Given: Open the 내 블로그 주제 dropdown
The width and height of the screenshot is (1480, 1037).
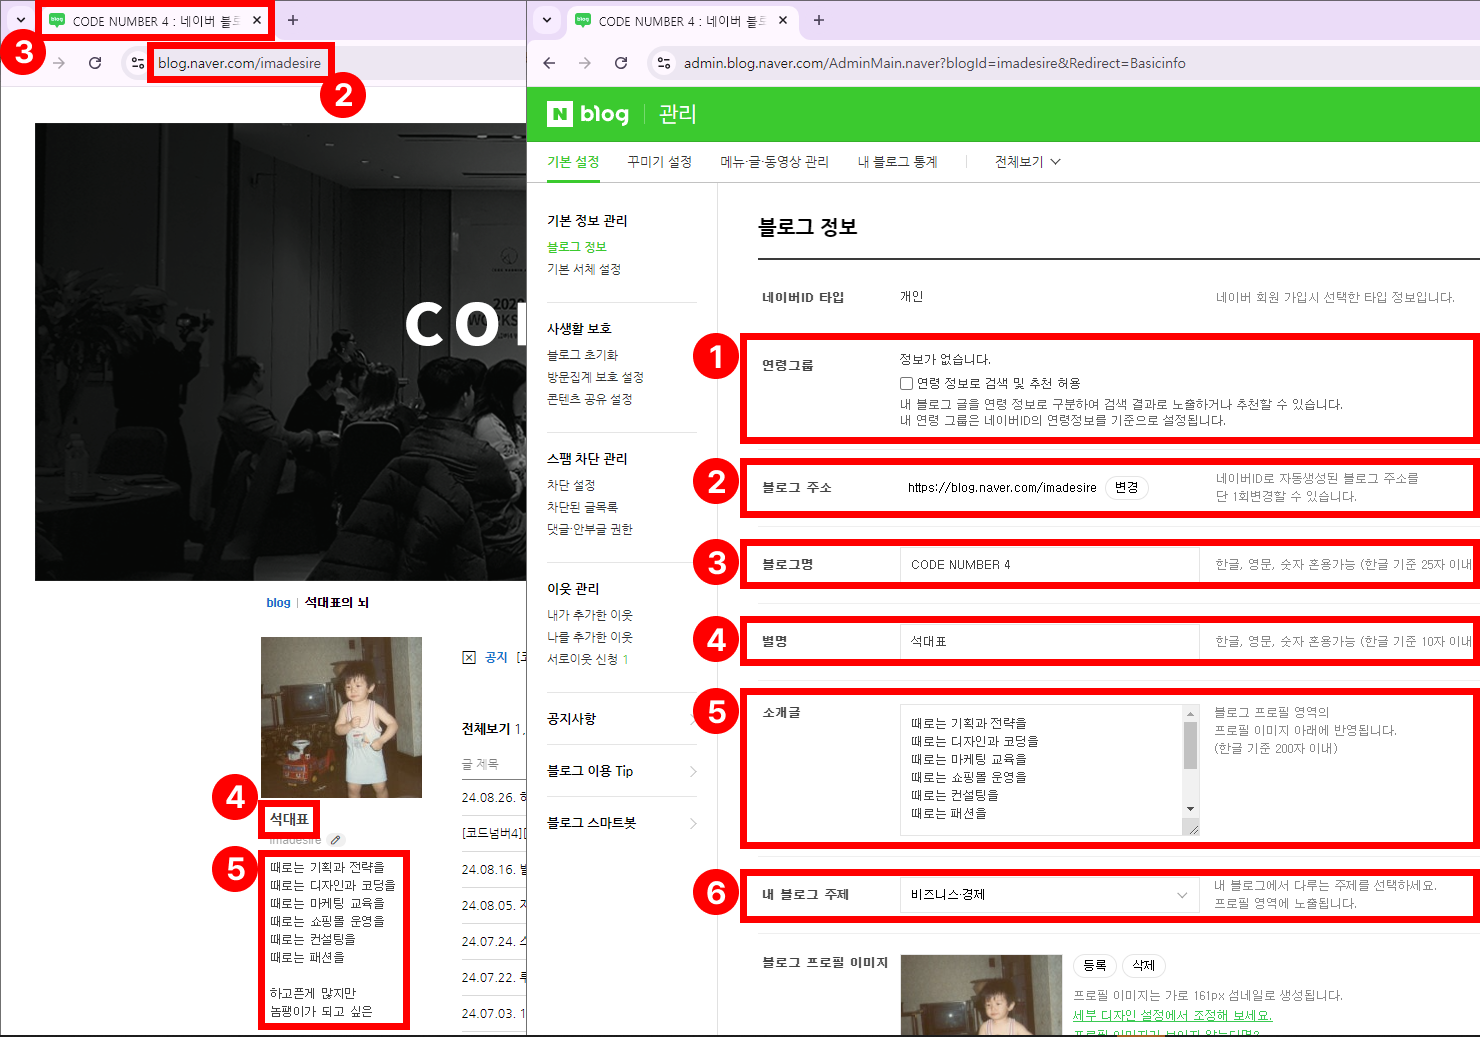Looking at the screenshot, I should [x=1048, y=895].
